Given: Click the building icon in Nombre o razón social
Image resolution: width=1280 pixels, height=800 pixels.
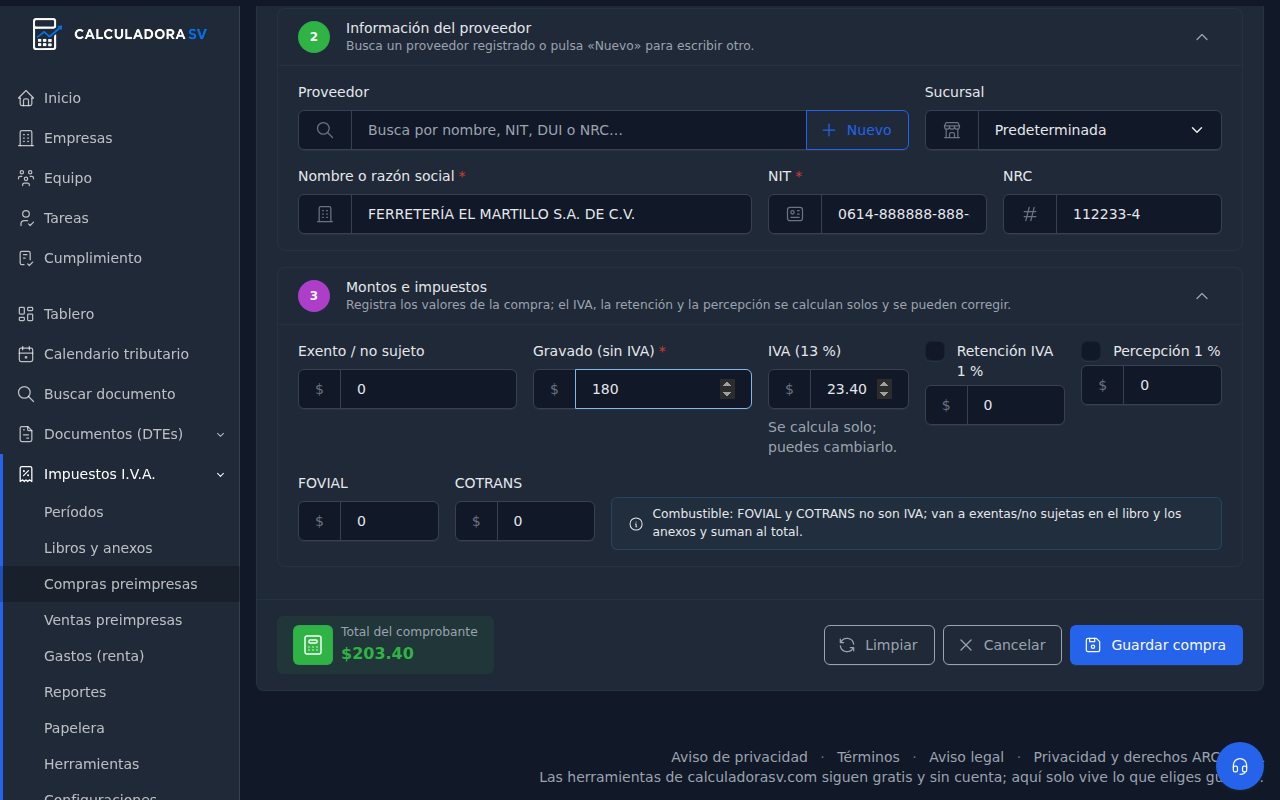Looking at the screenshot, I should point(325,214).
